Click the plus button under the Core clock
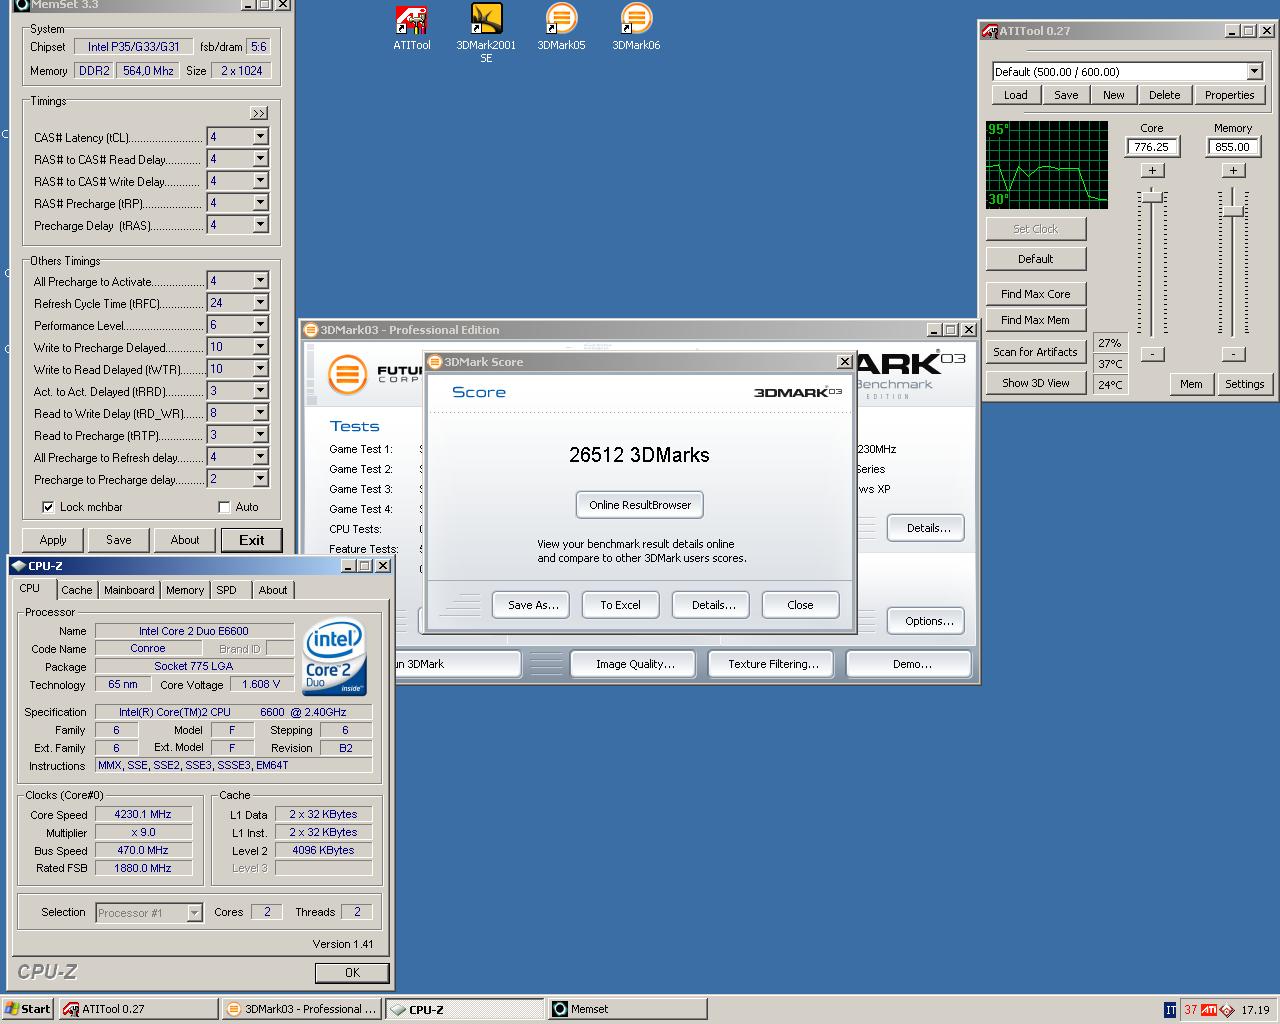This screenshot has width=1280, height=1024. [x=1152, y=170]
